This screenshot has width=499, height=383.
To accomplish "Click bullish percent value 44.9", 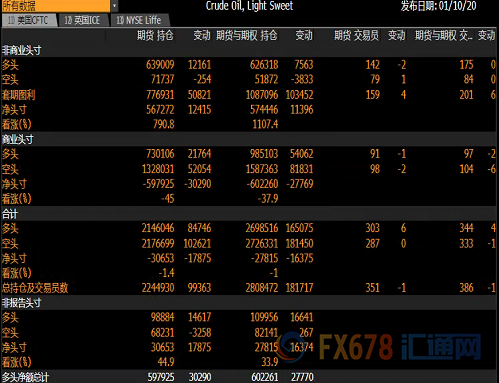I will click(166, 362).
